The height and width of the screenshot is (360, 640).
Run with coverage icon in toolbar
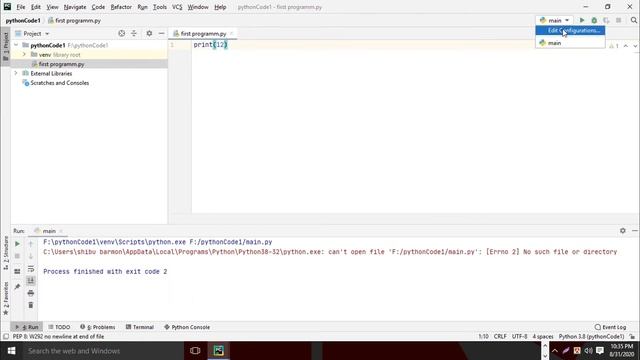click(606, 20)
